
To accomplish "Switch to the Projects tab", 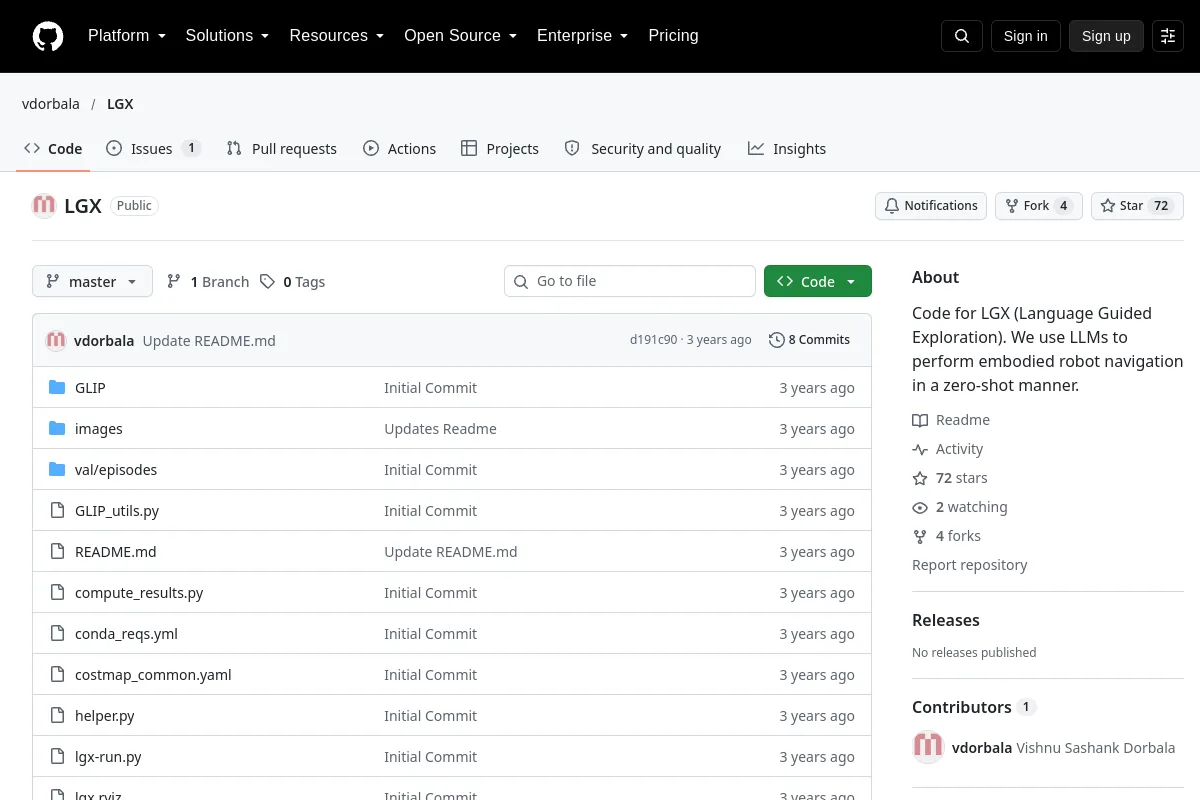I will click(500, 148).
